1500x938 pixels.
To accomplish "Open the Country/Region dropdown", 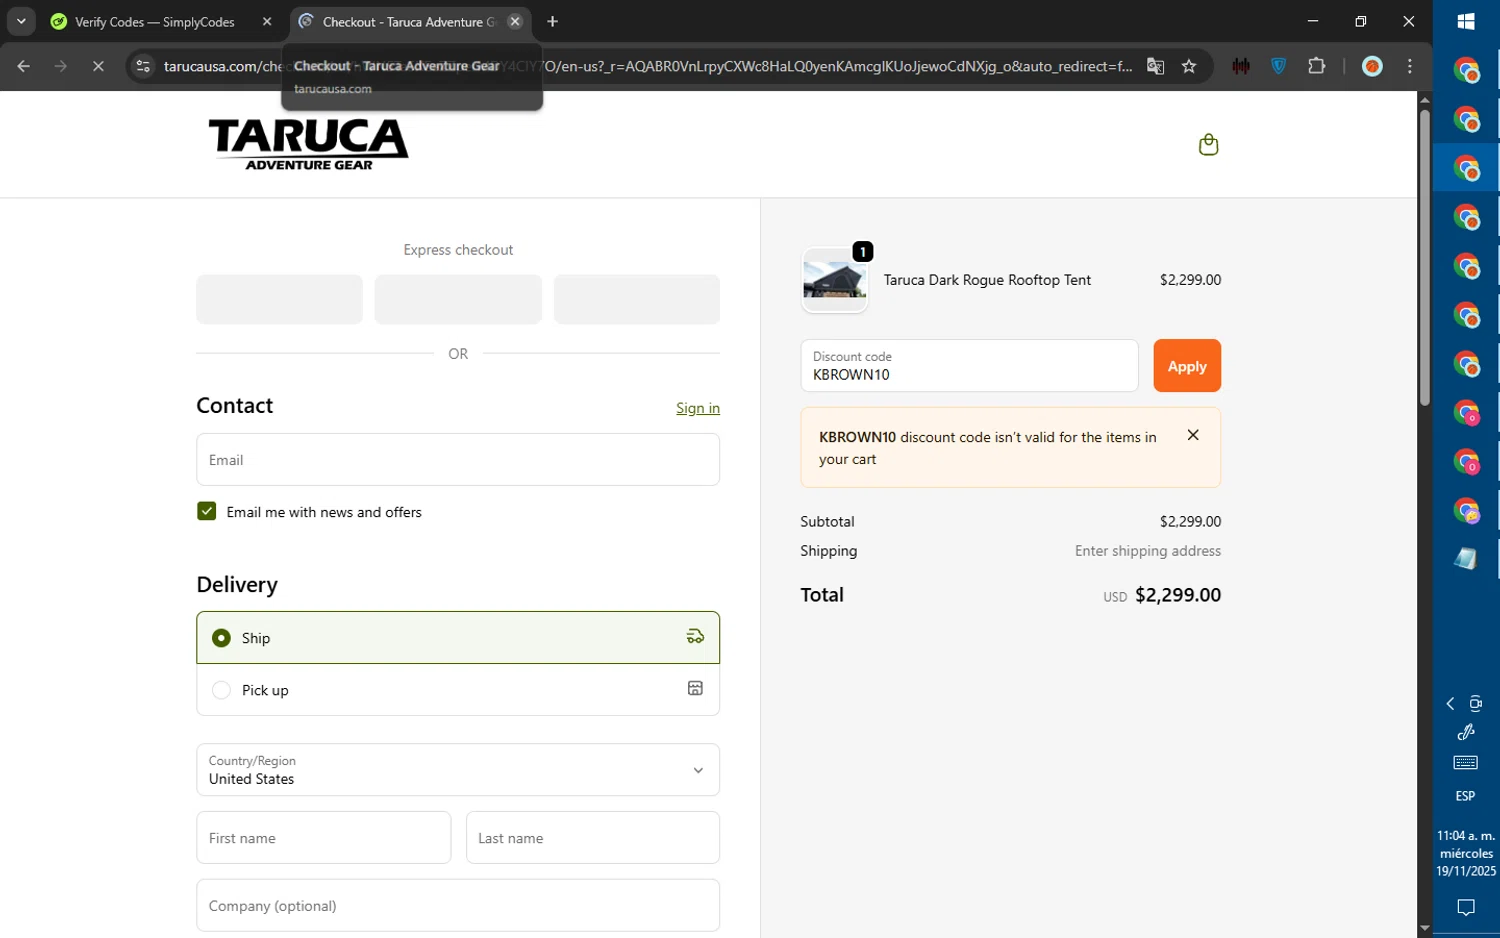I will (x=458, y=770).
